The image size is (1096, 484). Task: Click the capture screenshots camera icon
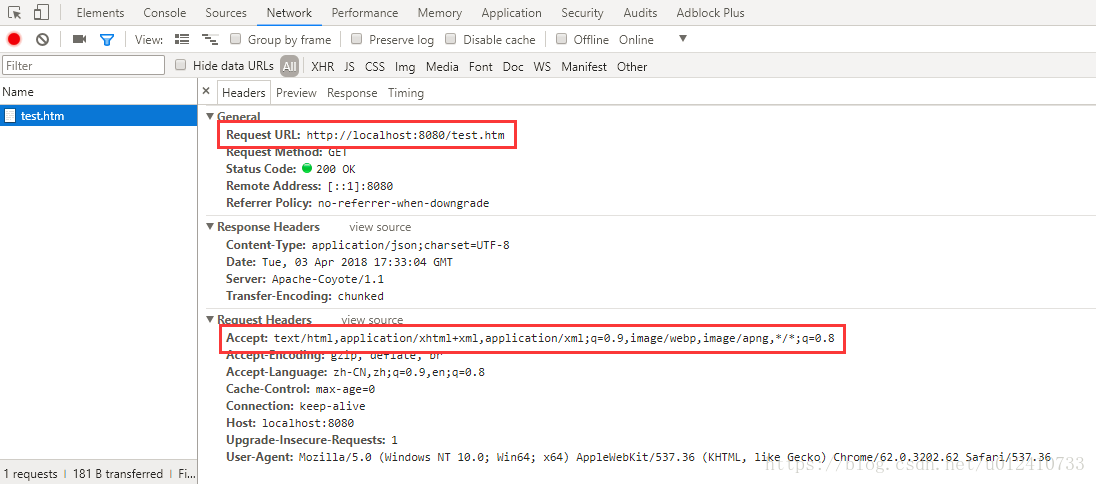click(79, 39)
